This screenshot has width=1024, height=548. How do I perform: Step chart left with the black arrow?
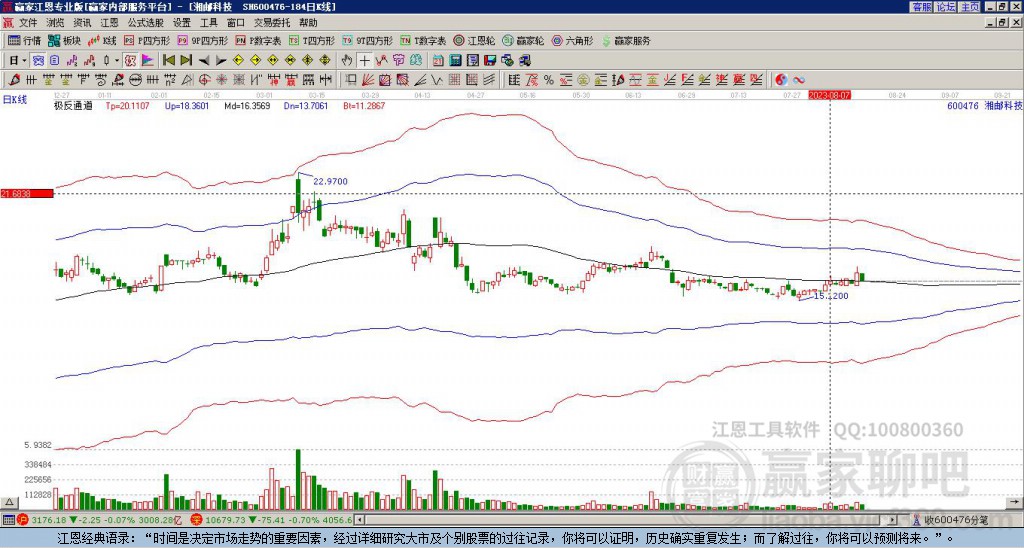pyautogui.click(x=204, y=61)
